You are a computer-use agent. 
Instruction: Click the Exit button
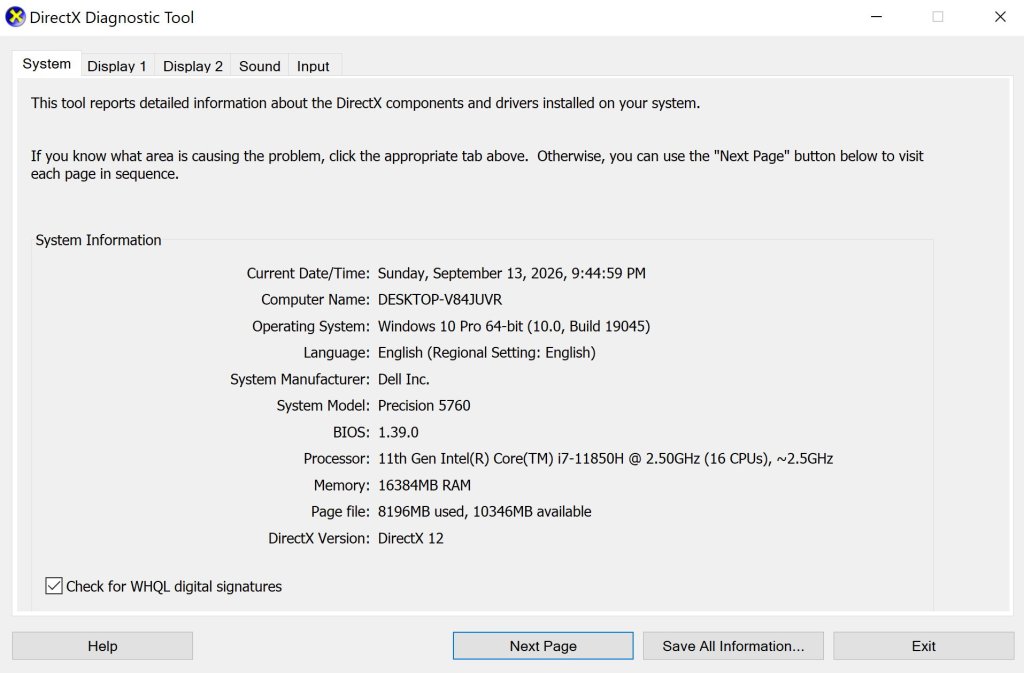point(923,646)
